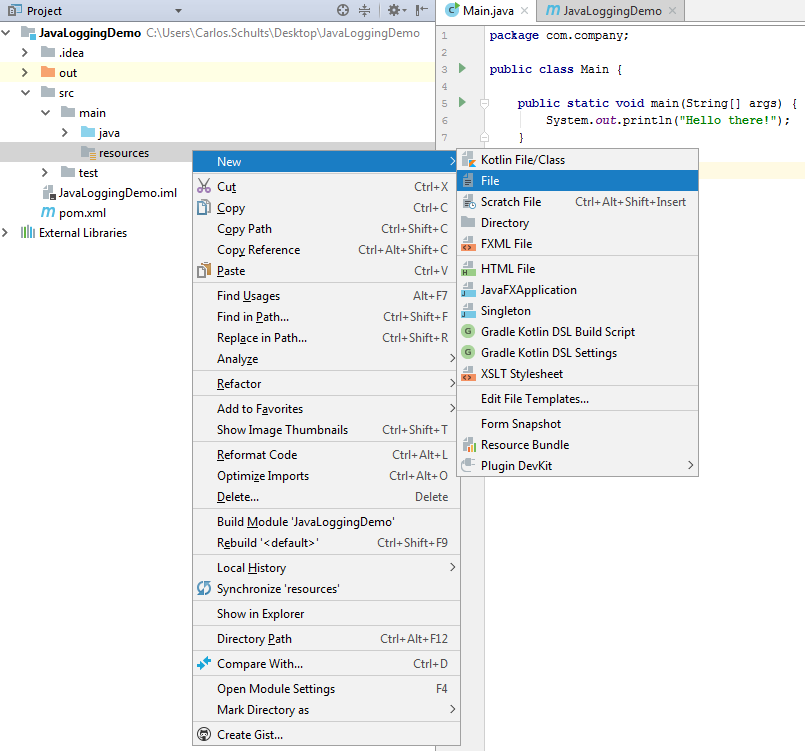This screenshot has height=751, width=805.
Task: Click the Scroll from Source target icon
Action: [x=343, y=11]
